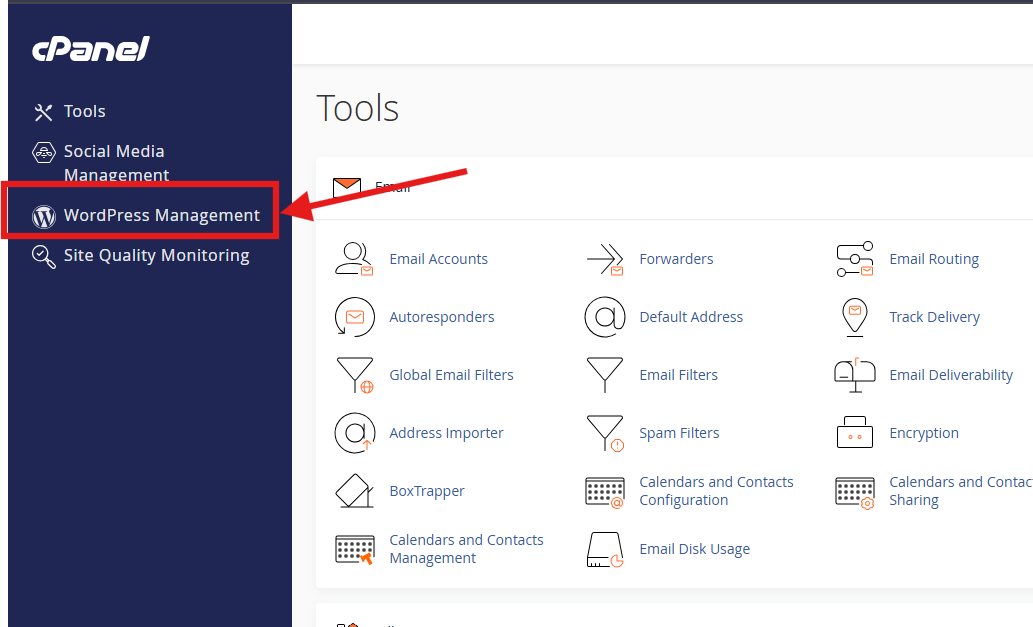Click the Spam Filters funnel icon
The width and height of the screenshot is (1033, 627).
click(x=605, y=433)
